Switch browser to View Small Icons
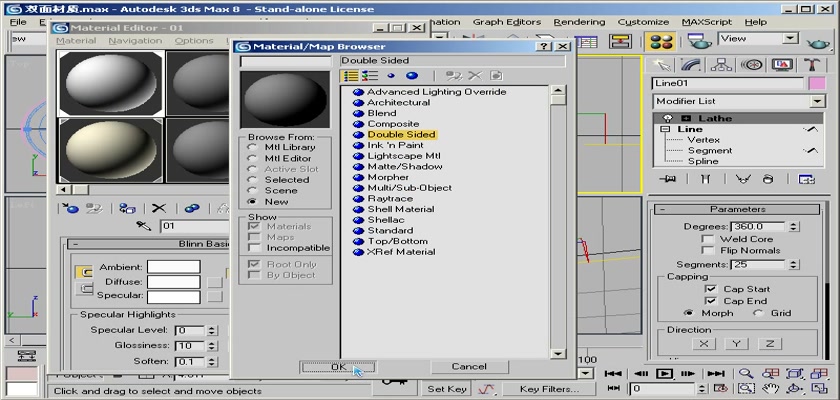The width and height of the screenshot is (840, 400). coord(391,76)
